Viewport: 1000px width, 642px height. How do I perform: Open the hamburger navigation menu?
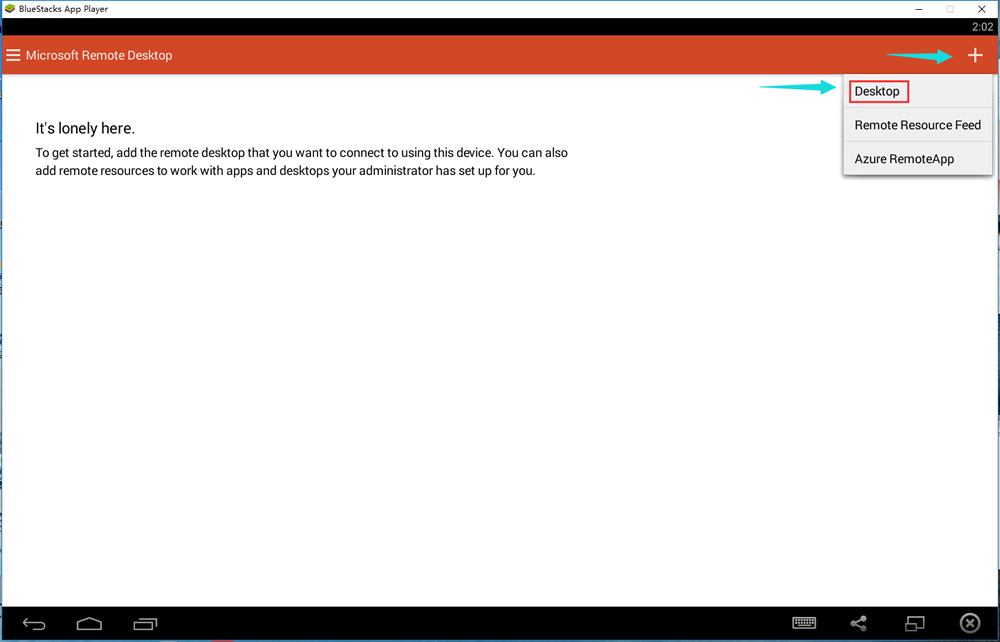(x=13, y=55)
